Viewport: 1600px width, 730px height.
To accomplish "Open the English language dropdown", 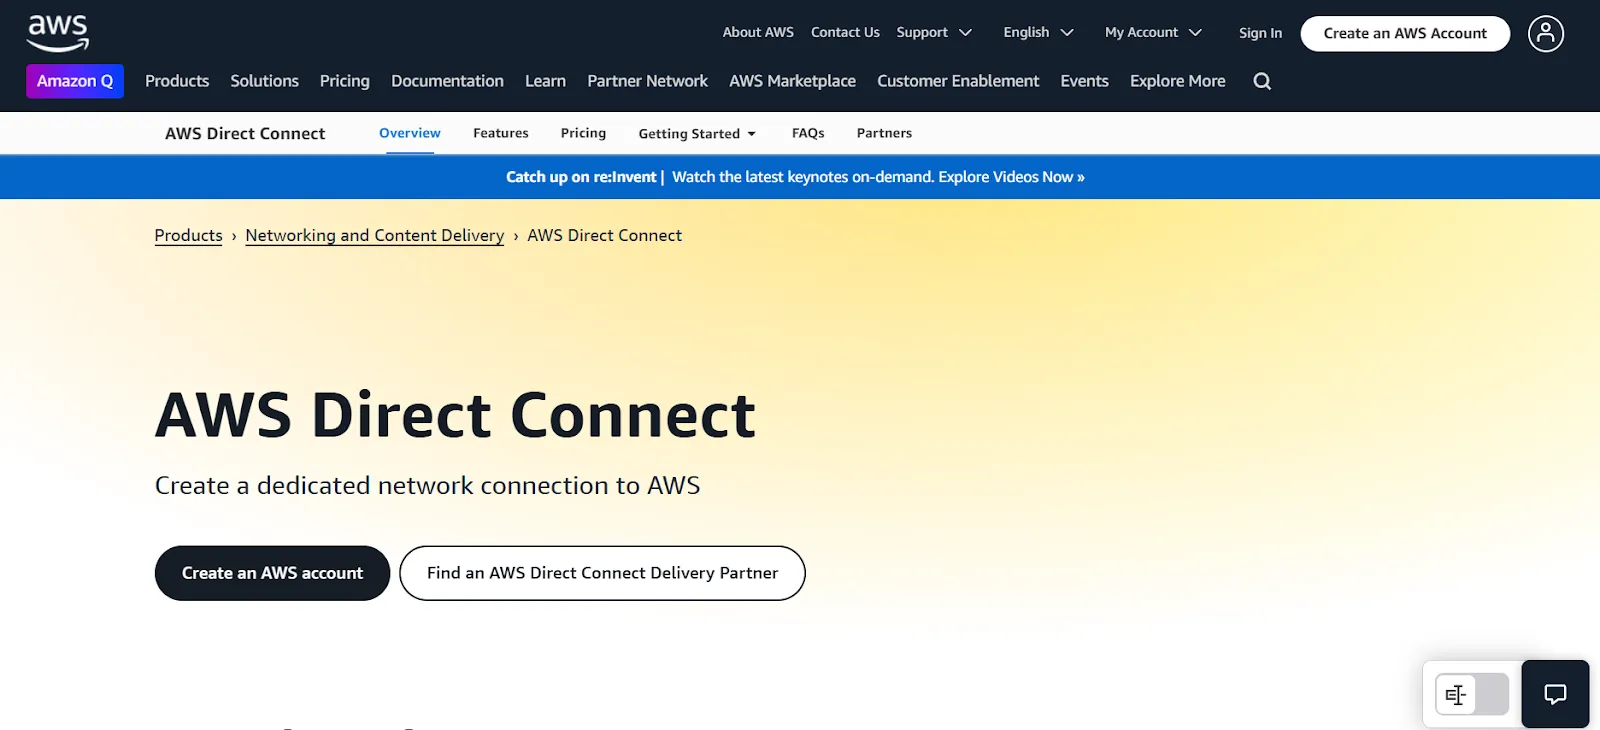I will click(x=1038, y=32).
